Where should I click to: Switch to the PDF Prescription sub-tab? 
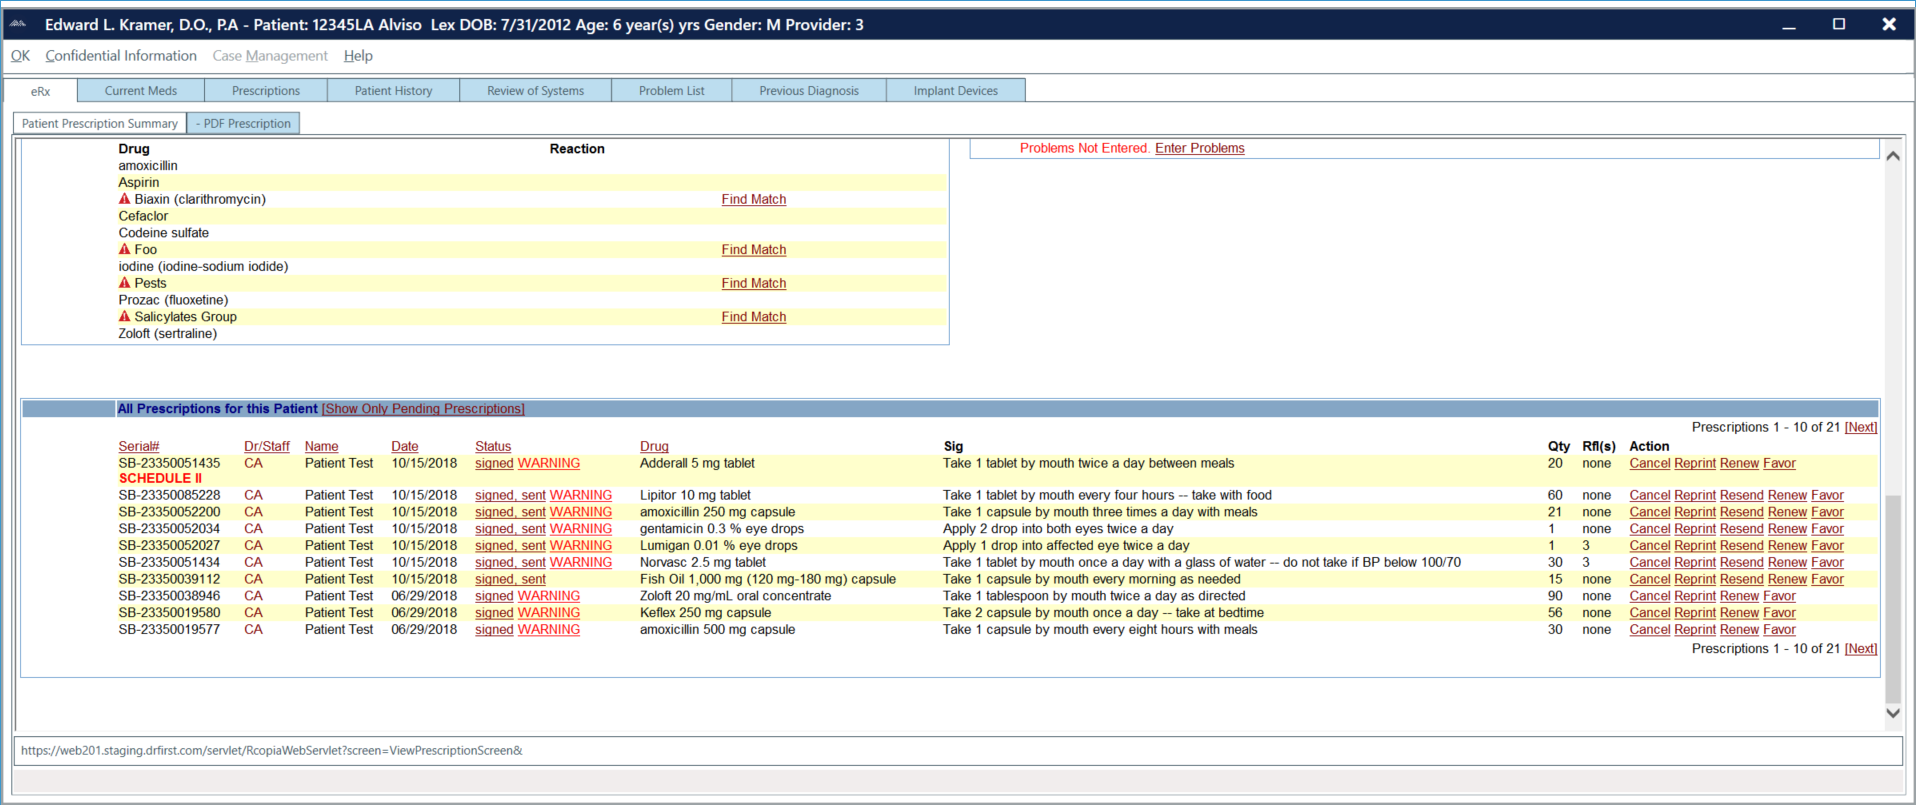244,124
